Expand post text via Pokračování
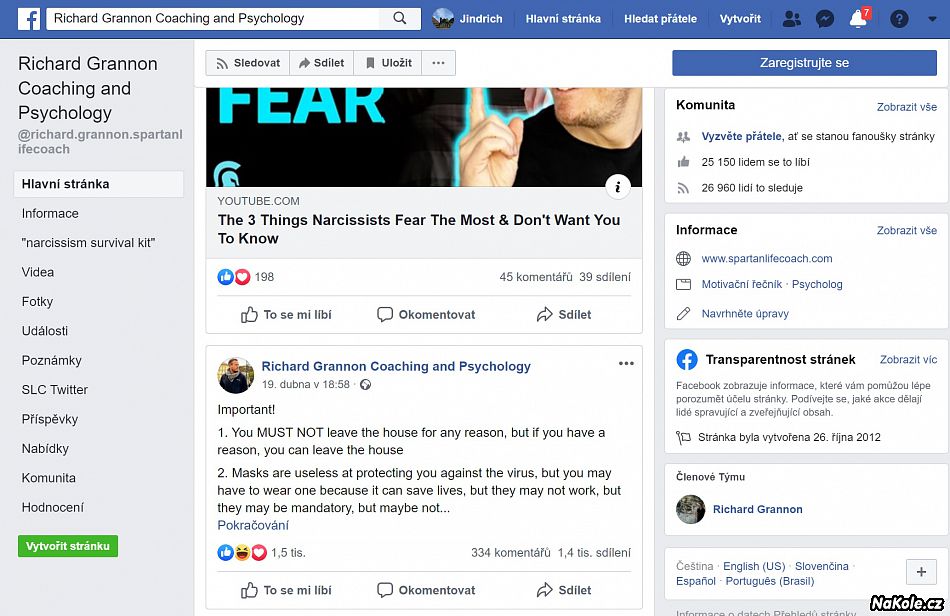This screenshot has width=950, height=616. coord(253,525)
